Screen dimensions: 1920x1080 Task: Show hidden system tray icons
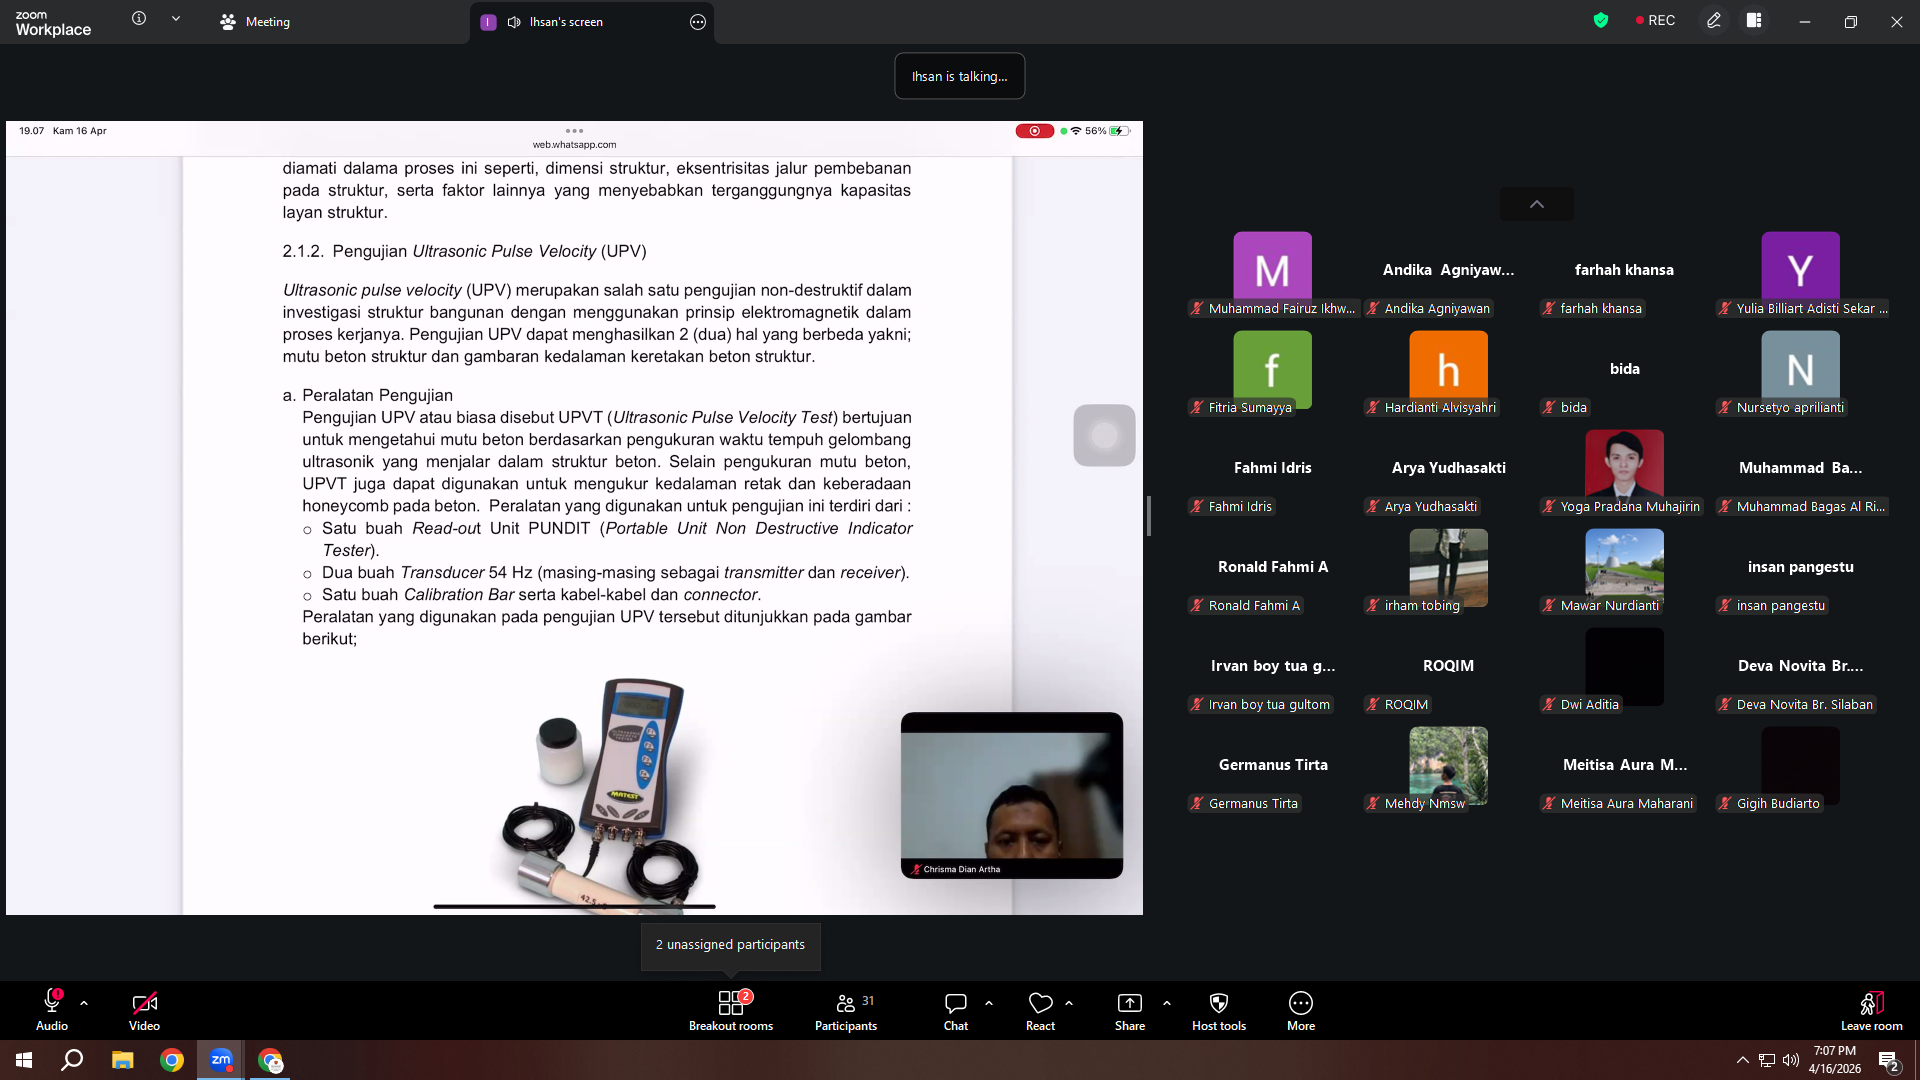(x=1743, y=1060)
